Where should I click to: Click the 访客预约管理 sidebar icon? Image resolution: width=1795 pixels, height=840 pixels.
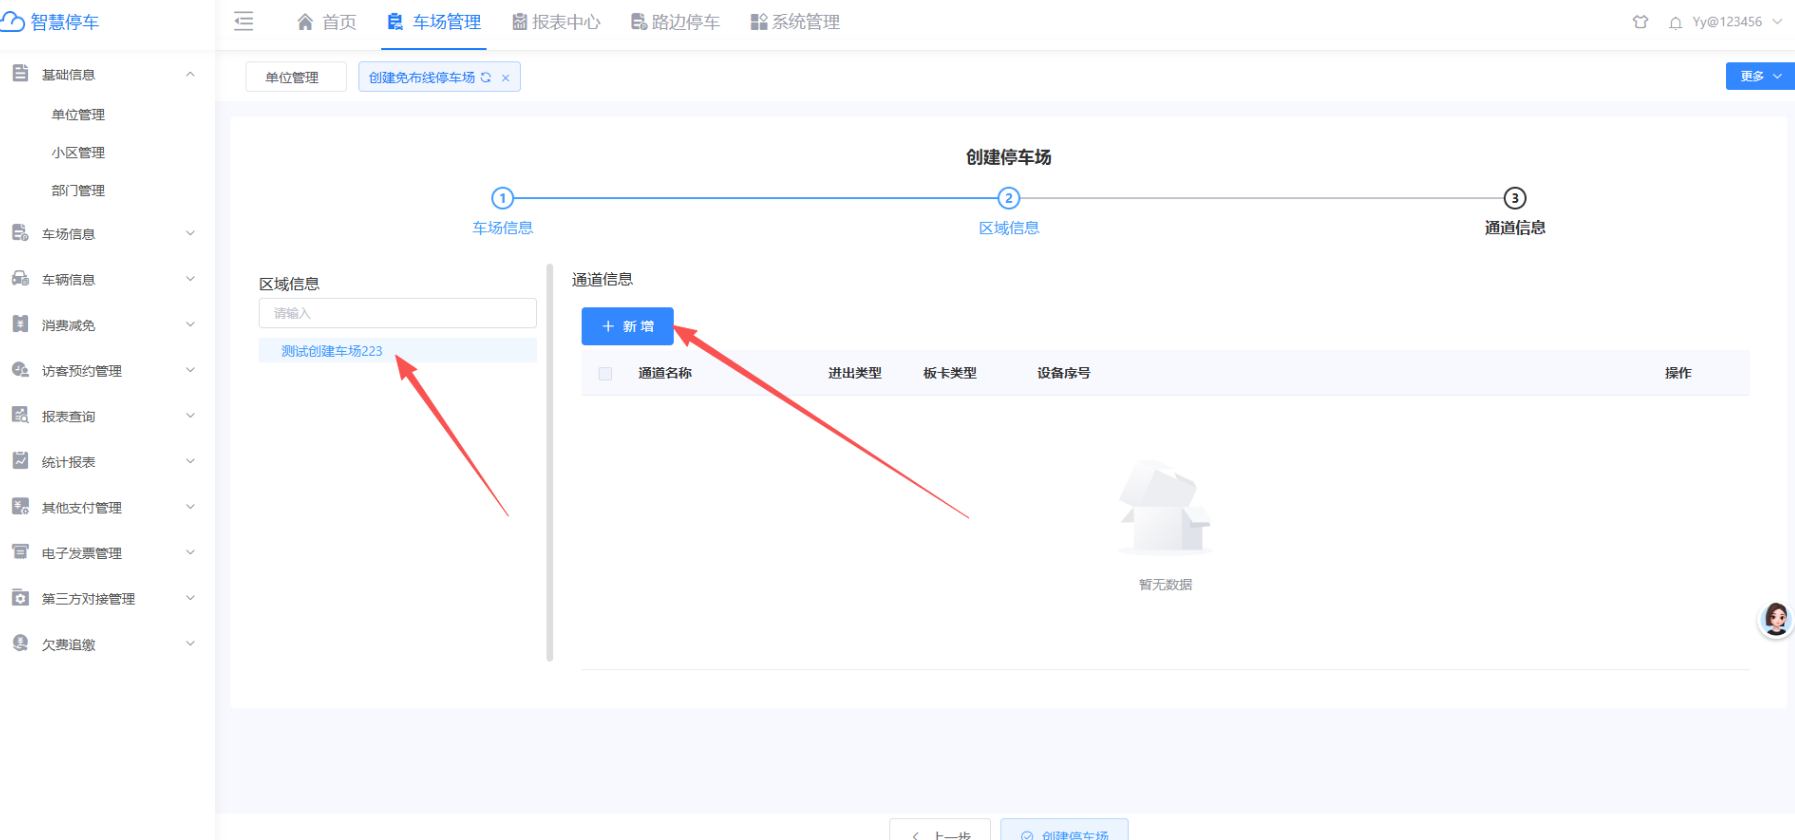20,370
